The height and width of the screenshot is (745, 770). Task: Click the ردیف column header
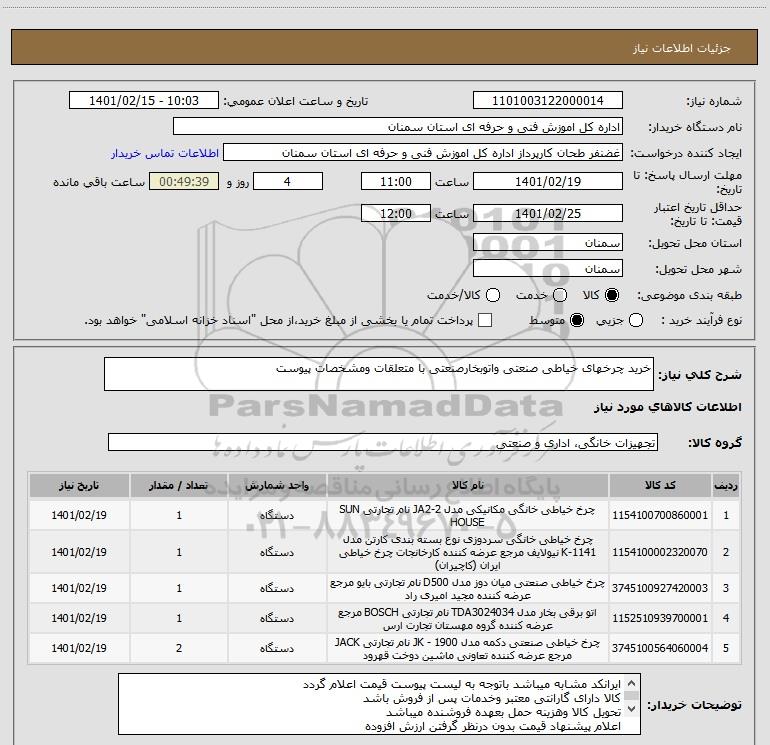725,485
